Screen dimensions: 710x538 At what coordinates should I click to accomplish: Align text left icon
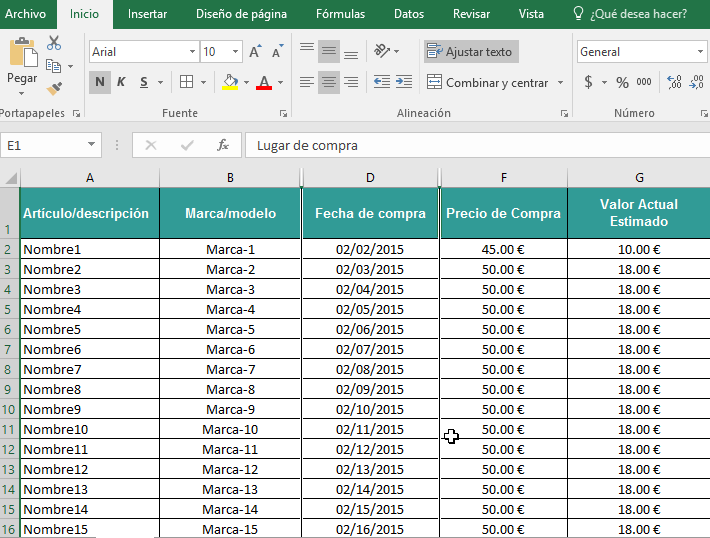pyautogui.click(x=307, y=82)
